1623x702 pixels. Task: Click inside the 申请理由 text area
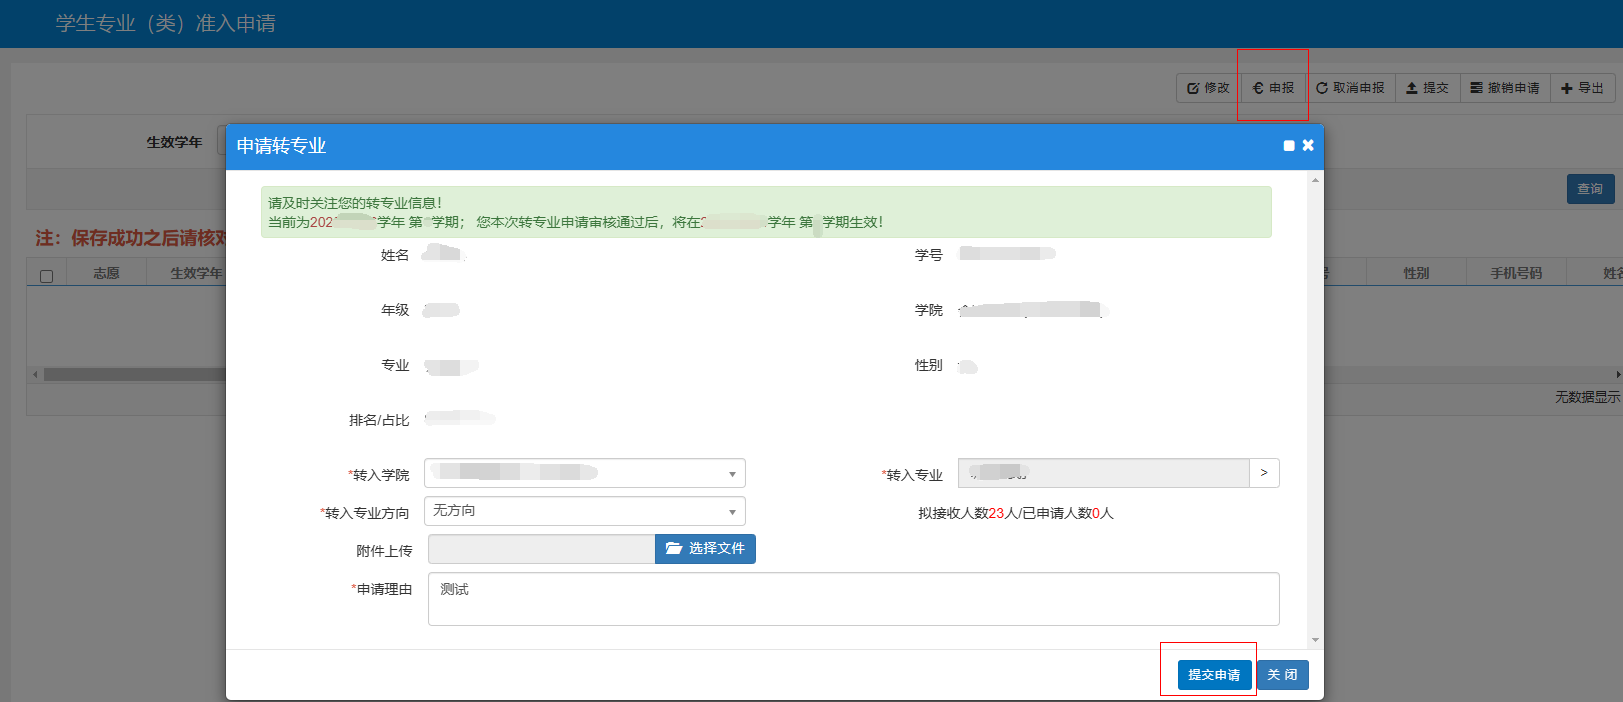[x=853, y=599]
